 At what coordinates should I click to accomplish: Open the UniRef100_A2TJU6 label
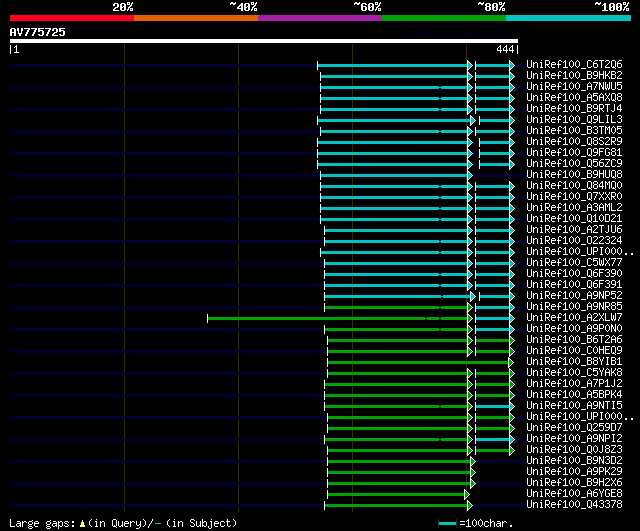pyautogui.click(x=574, y=230)
